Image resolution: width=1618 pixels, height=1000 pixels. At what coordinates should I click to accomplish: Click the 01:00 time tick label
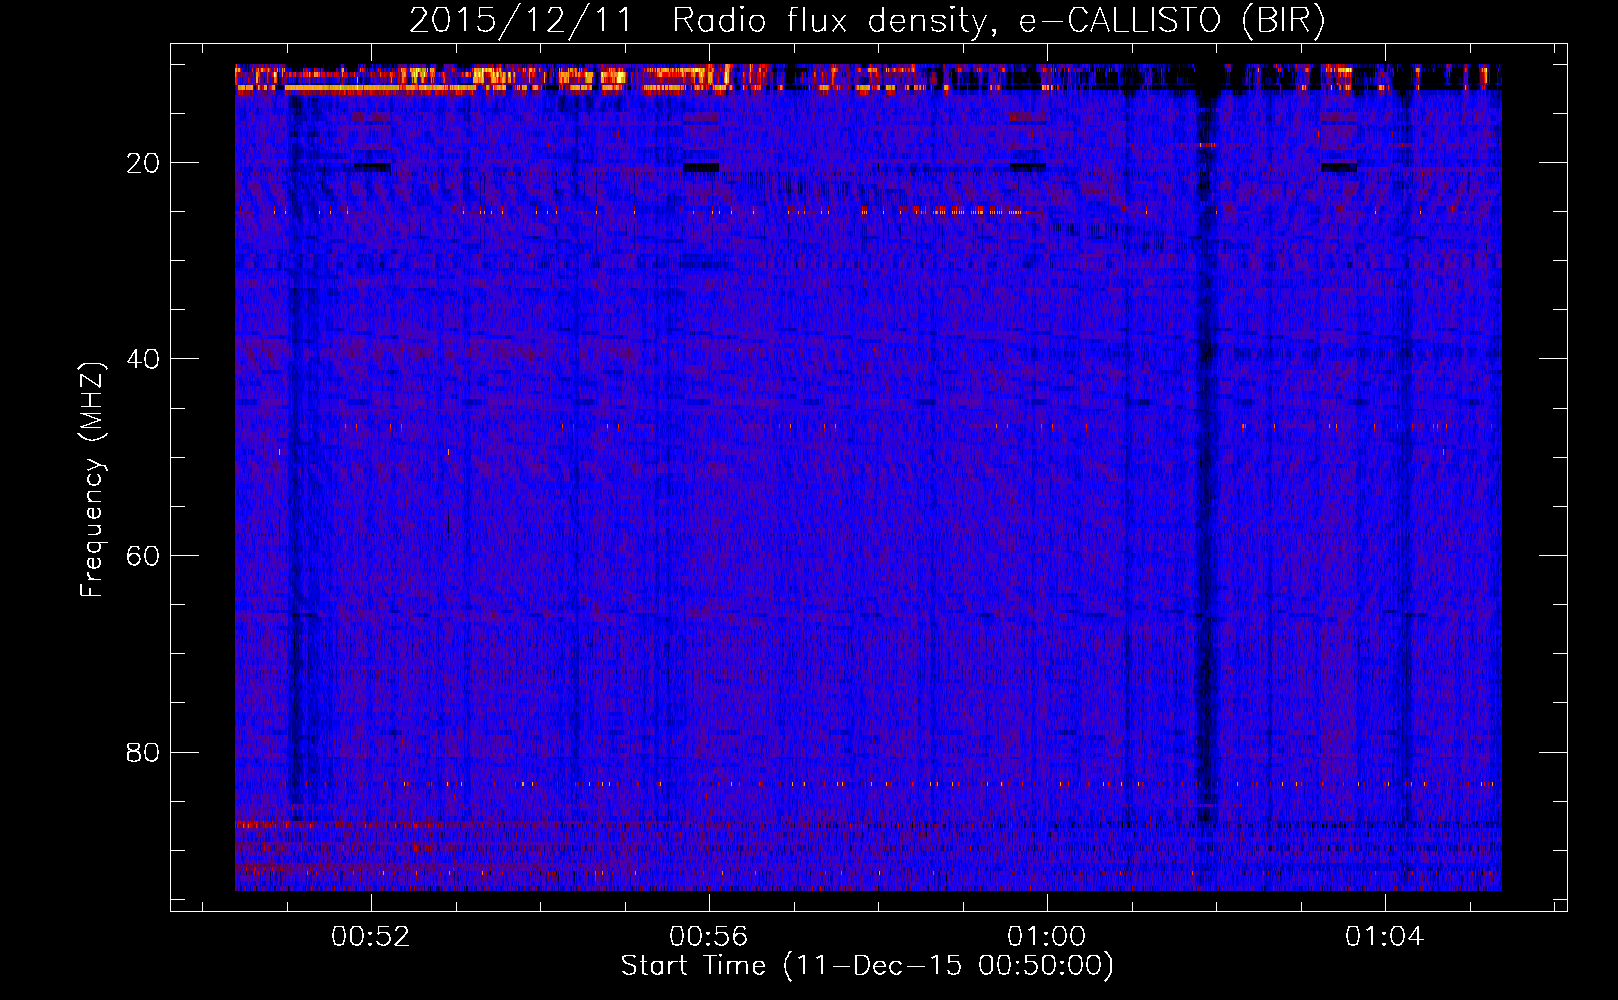[1047, 937]
